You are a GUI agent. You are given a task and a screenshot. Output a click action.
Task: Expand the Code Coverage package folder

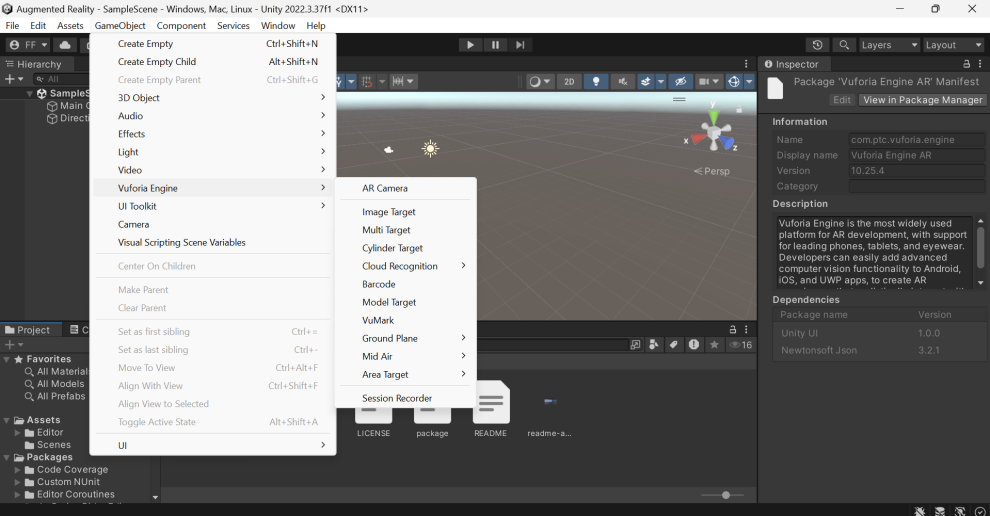18,470
